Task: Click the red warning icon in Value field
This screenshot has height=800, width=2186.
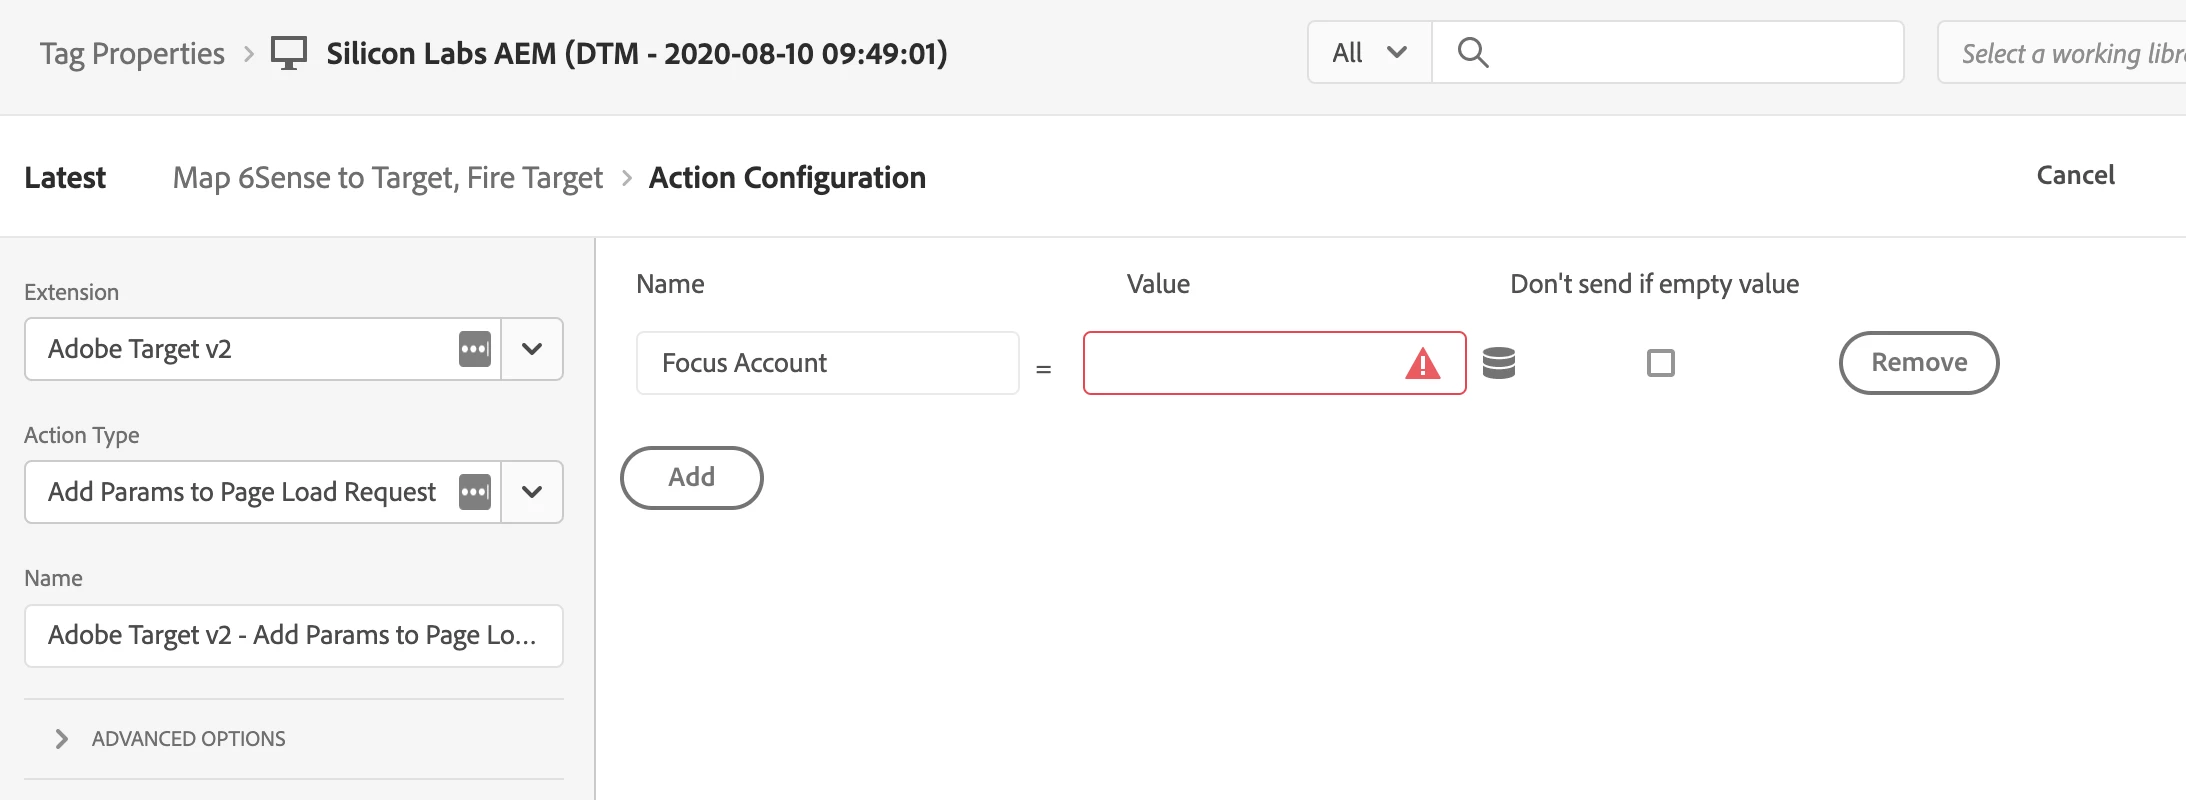Action: coord(1422,363)
